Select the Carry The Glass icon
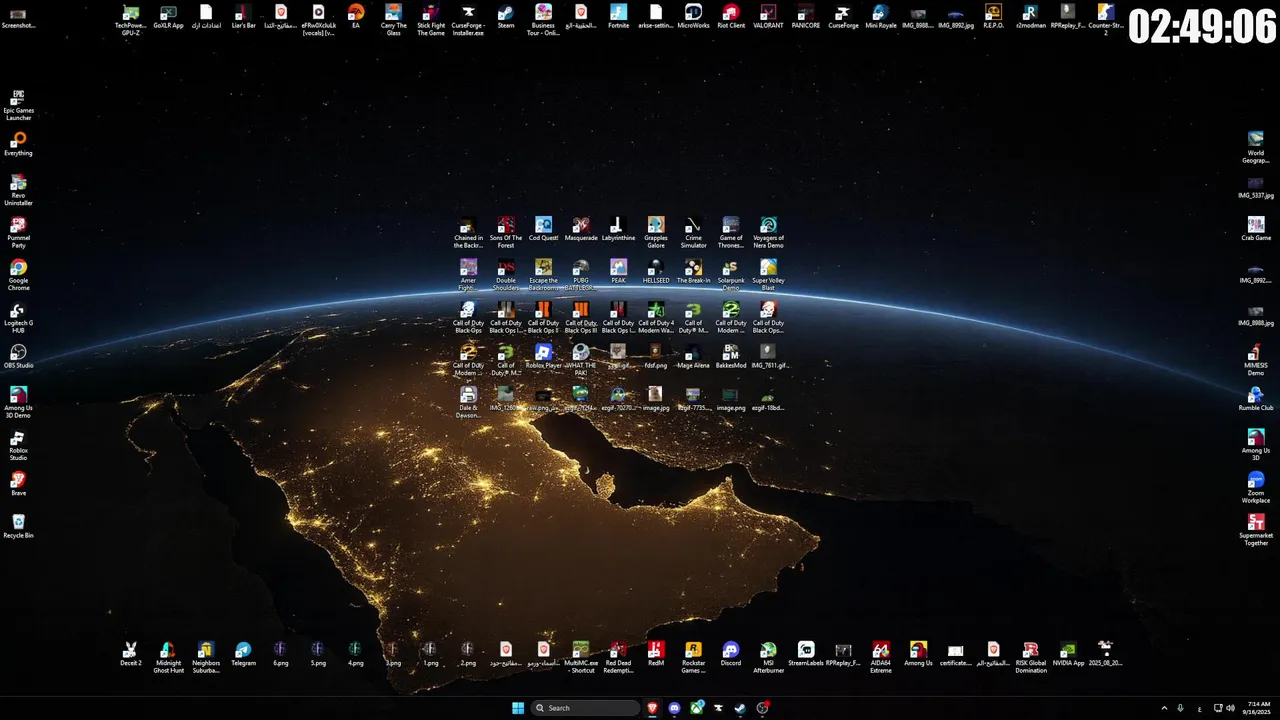The height and width of the screenshot is (720, 1280). [x=393, y=19]
